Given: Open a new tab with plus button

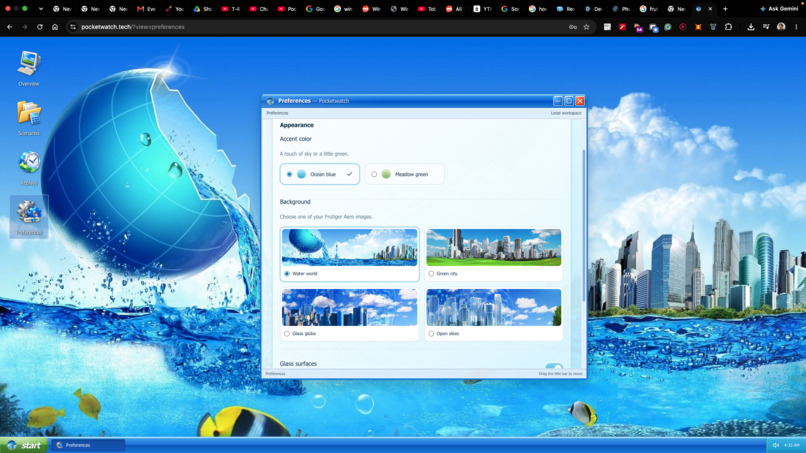Looking at the screenshot, I should click(725, 9).
